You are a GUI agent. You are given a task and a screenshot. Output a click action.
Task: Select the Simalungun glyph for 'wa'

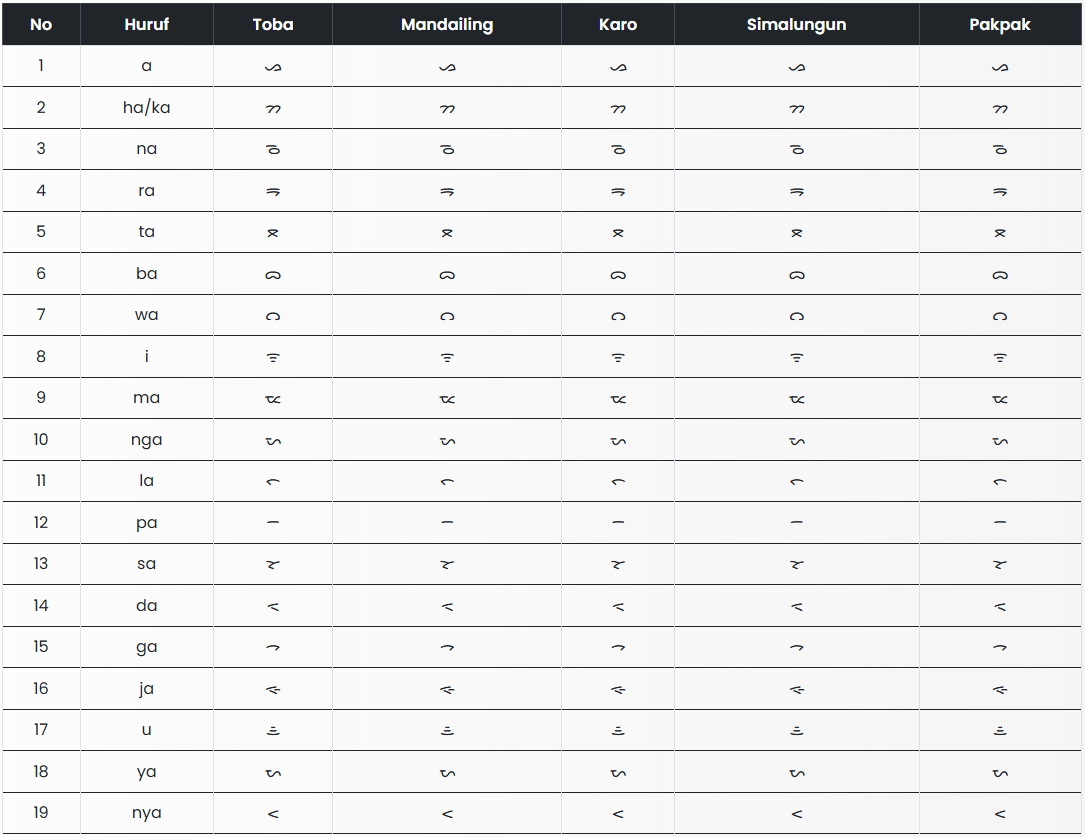pos(797,316)
